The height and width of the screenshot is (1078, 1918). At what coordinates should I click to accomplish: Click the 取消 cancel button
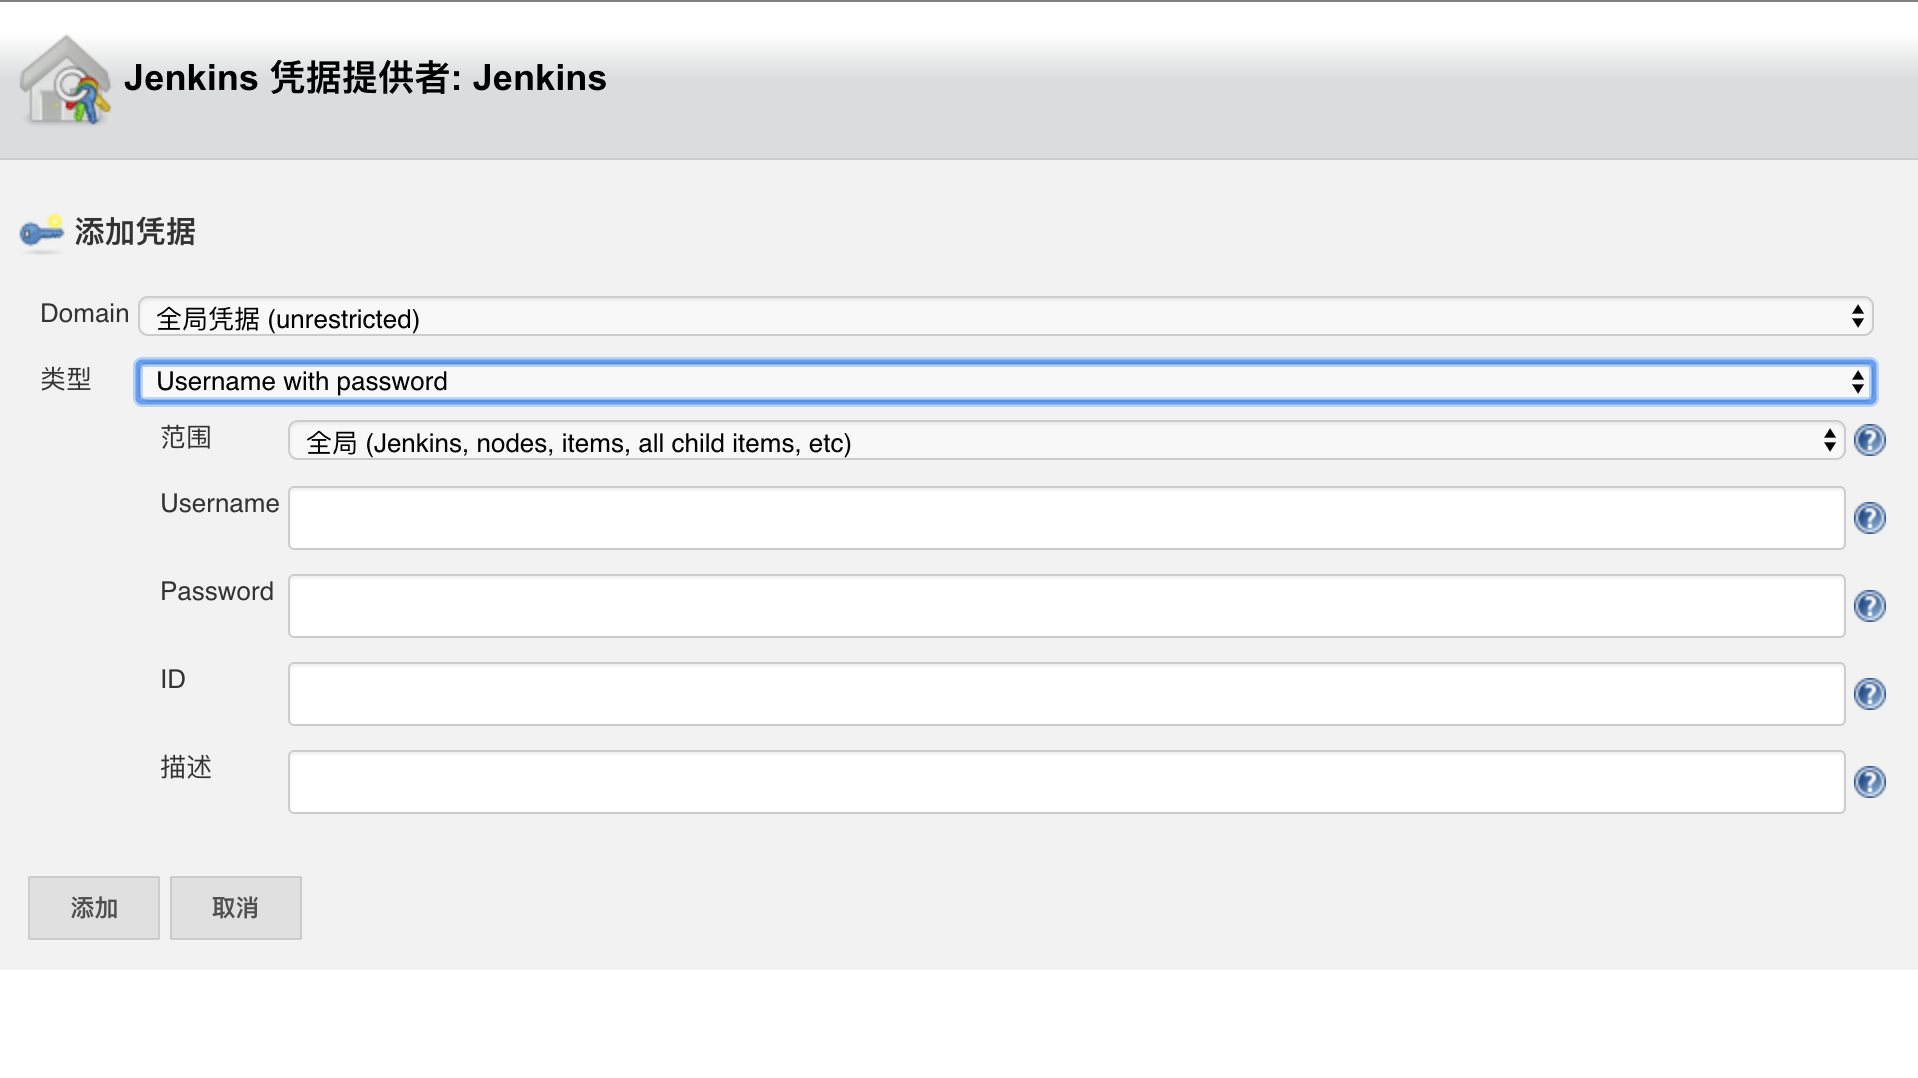[236, 908]
